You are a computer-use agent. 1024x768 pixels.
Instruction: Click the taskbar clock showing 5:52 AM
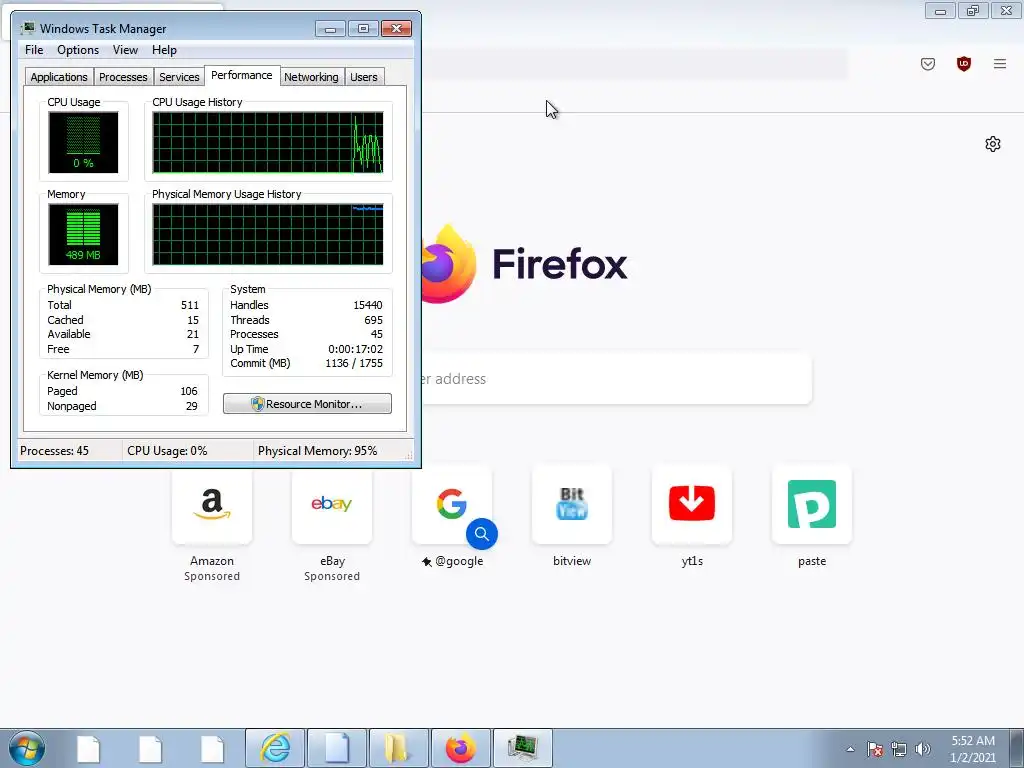click(973, 748)
